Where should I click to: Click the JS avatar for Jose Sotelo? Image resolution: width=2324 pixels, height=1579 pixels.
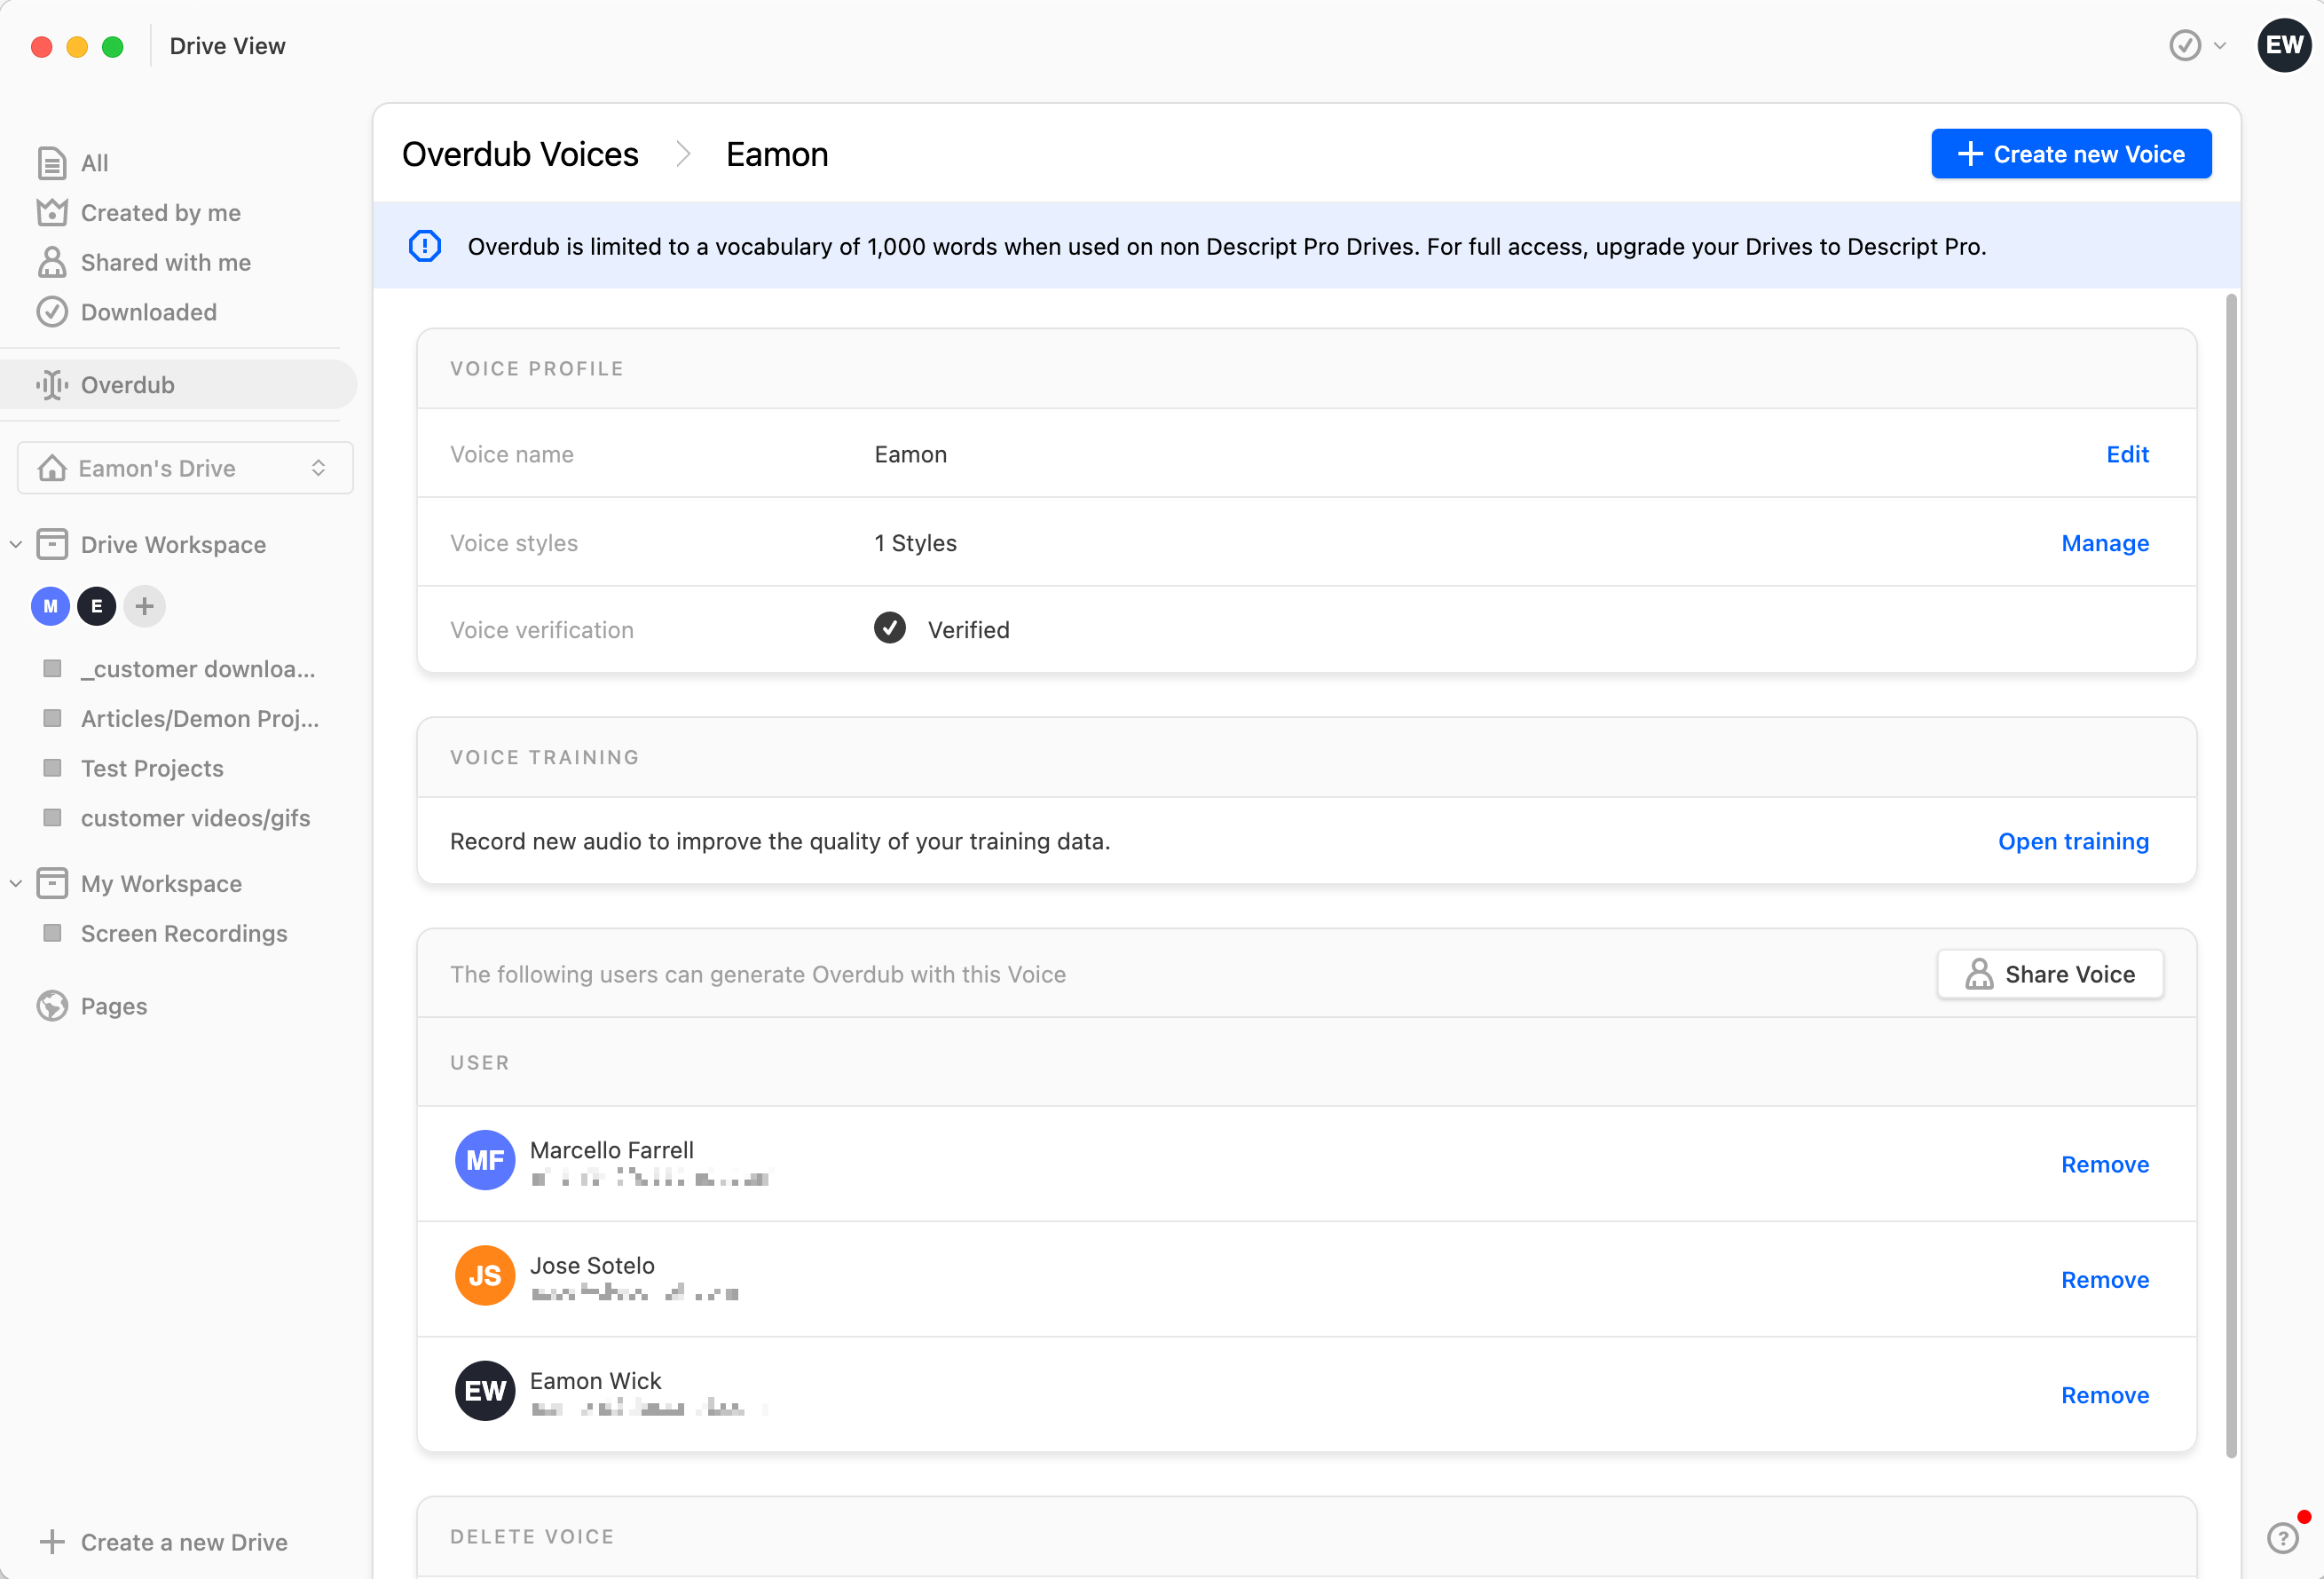pyautogui.click(x=485, y=1275)
